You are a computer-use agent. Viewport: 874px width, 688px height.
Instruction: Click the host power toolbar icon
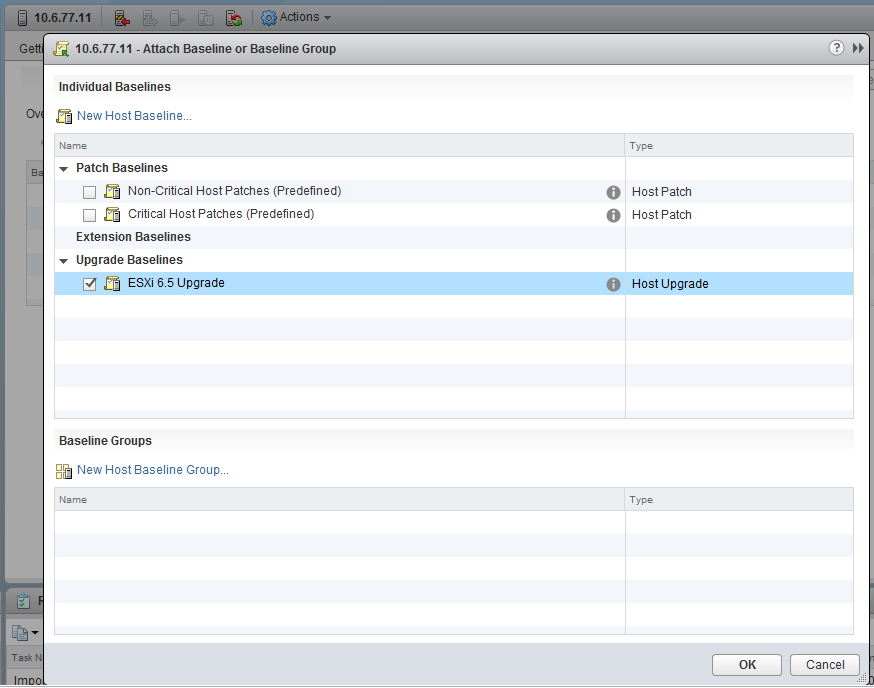point(206,18)
